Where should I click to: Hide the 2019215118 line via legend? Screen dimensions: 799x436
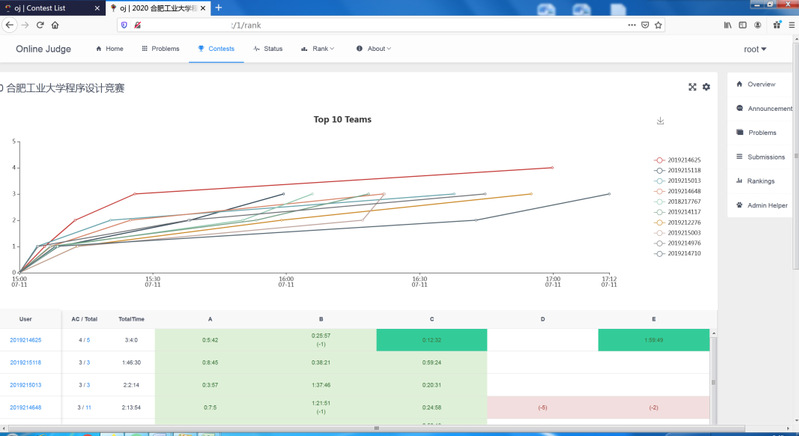tap(684, 171)
